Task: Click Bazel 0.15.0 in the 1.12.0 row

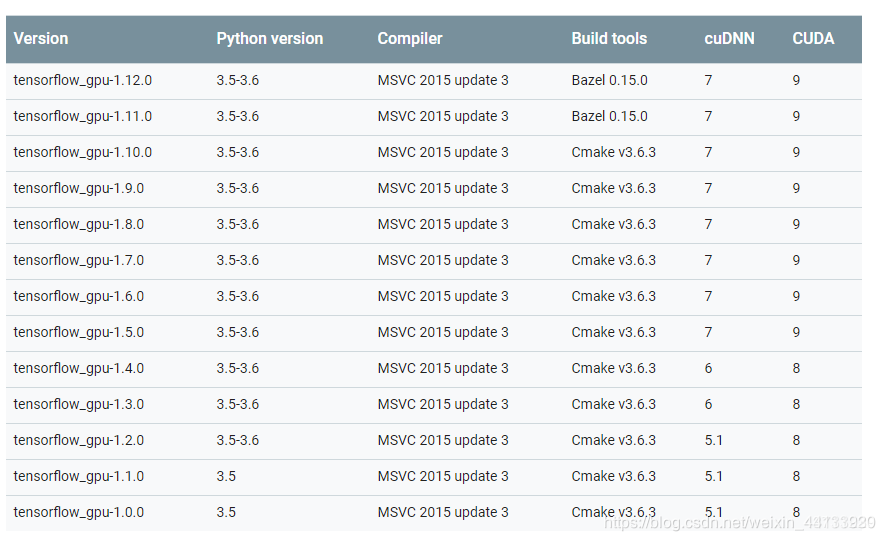Action: 609,80
